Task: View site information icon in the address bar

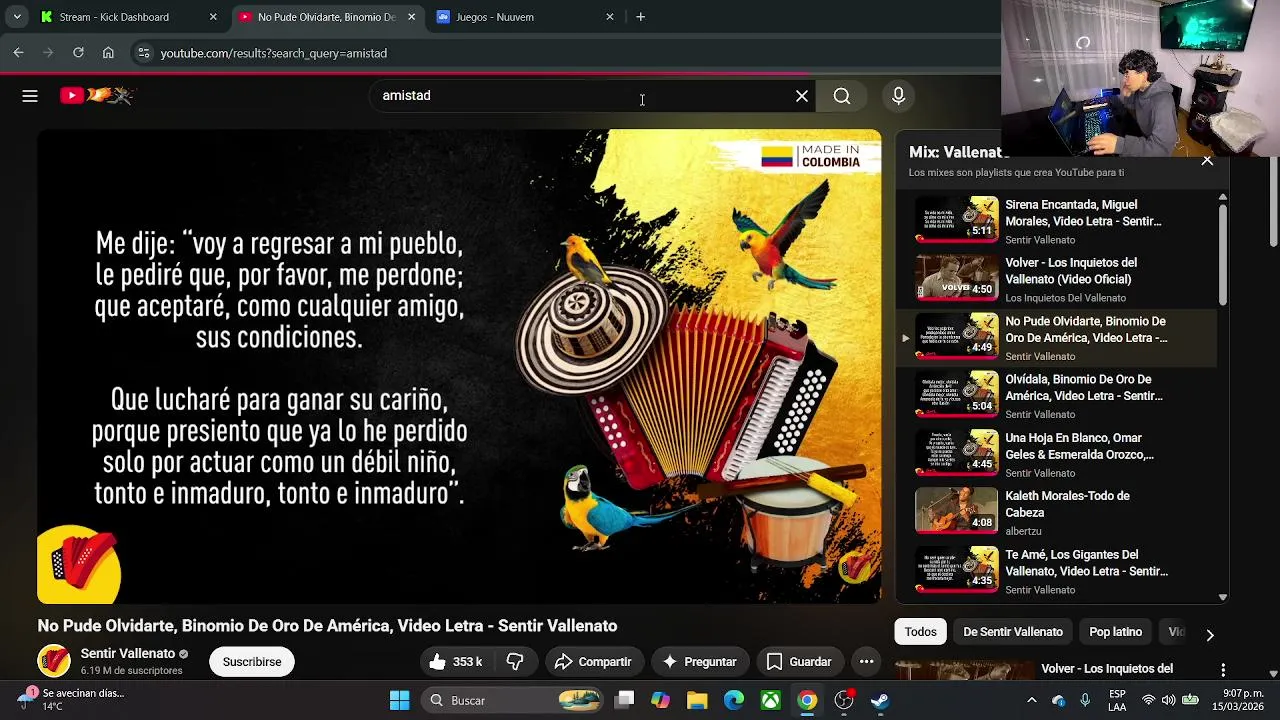Action: 143,53
